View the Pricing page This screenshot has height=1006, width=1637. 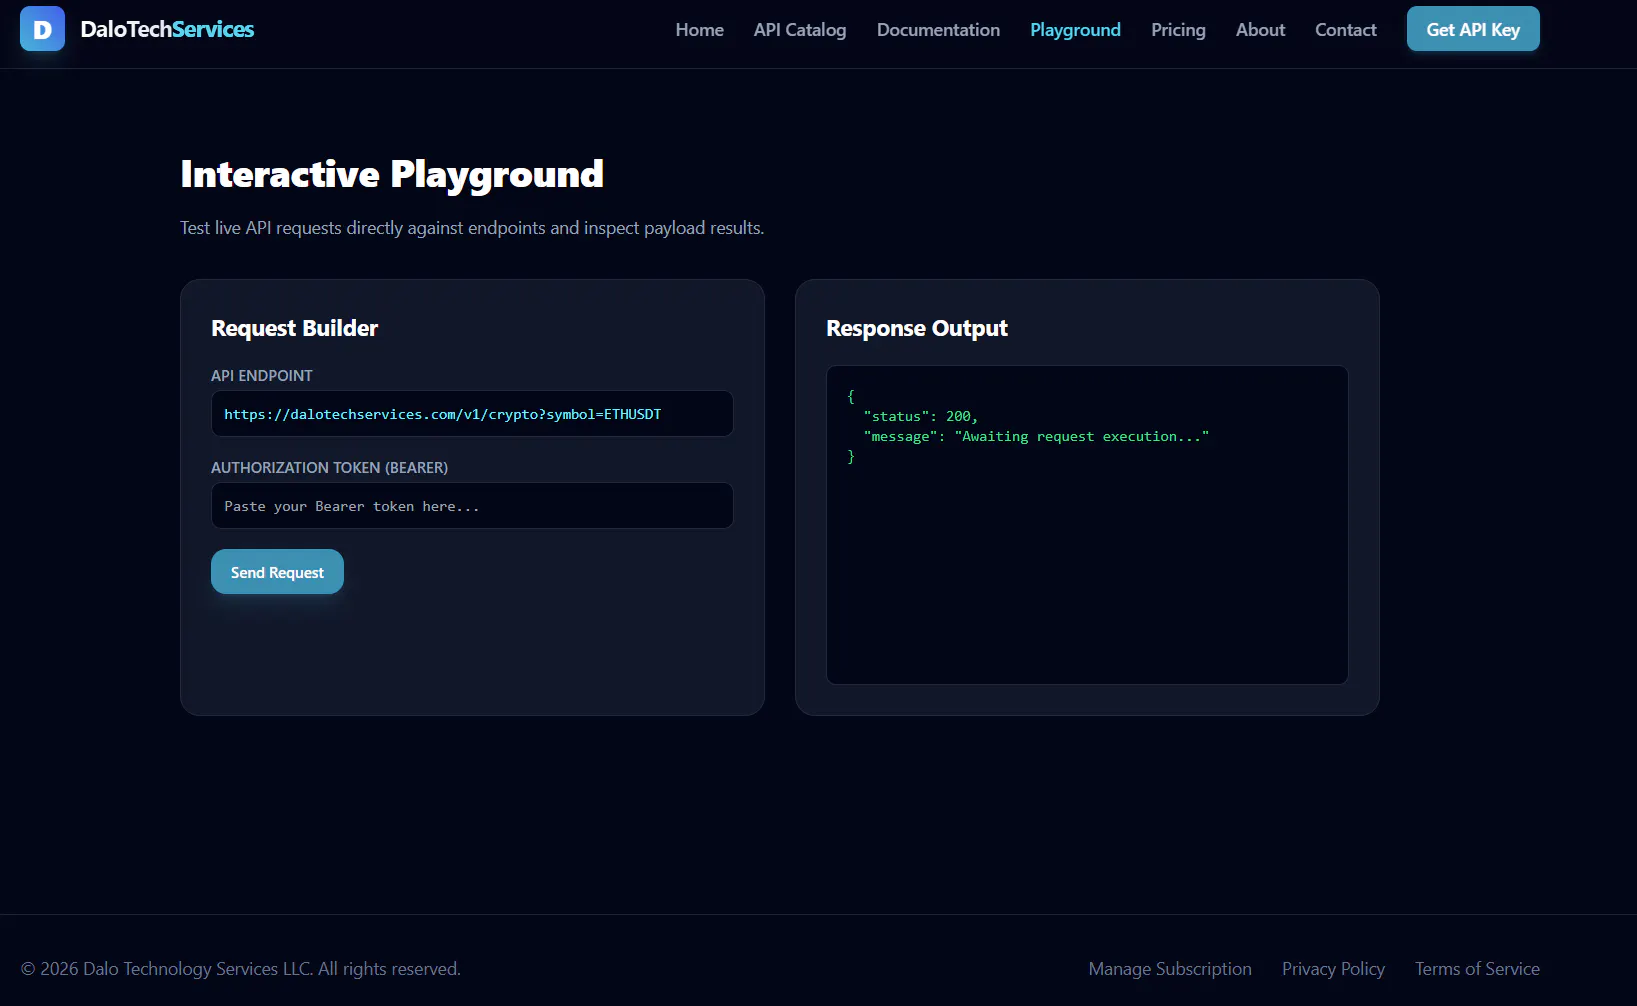click(1178, 30)
